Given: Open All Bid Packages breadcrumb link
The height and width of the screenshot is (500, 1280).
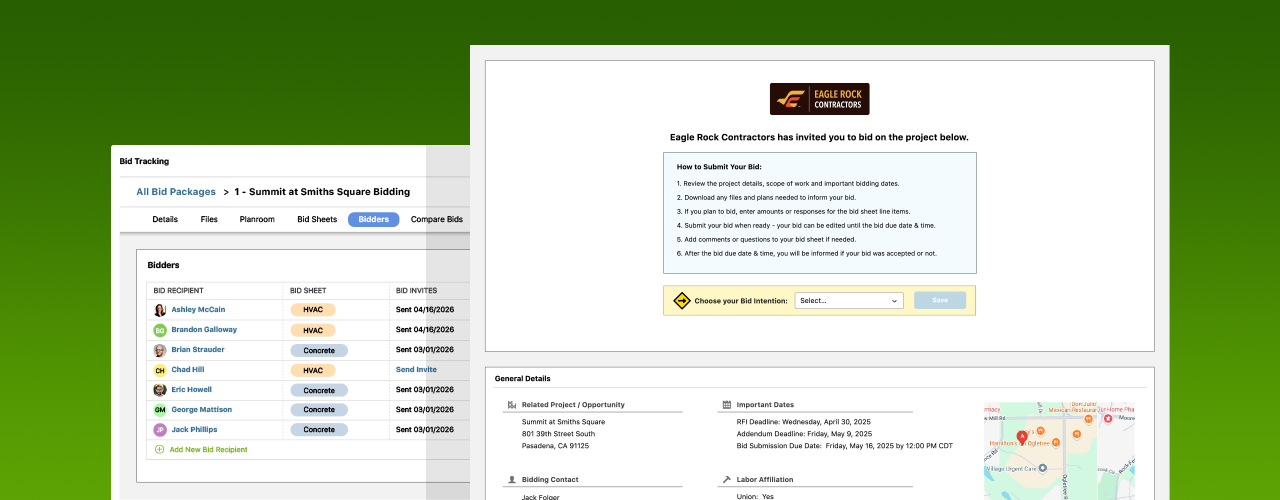Looking at the screenshot, I should 176,192.
